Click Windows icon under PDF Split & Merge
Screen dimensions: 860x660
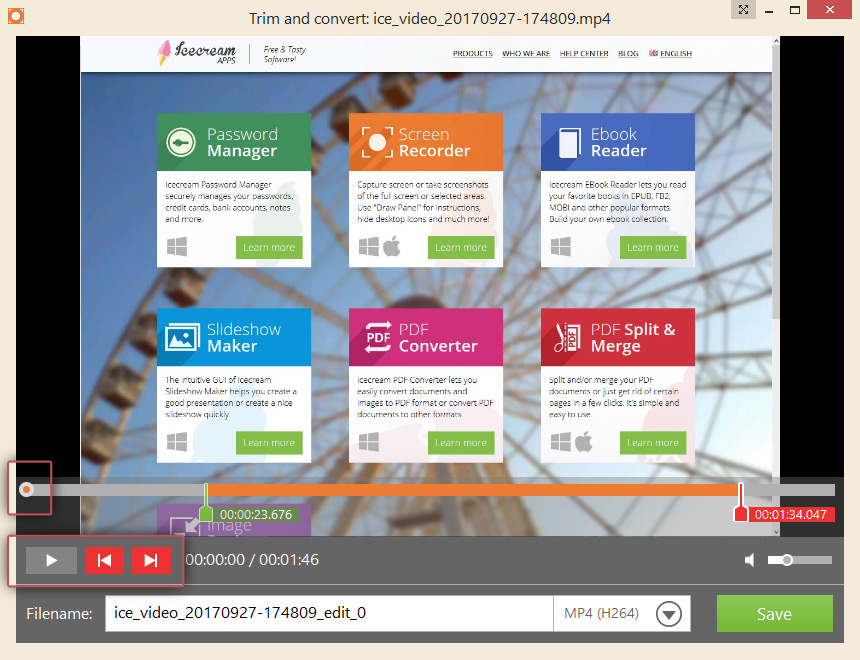click(561, 442)
